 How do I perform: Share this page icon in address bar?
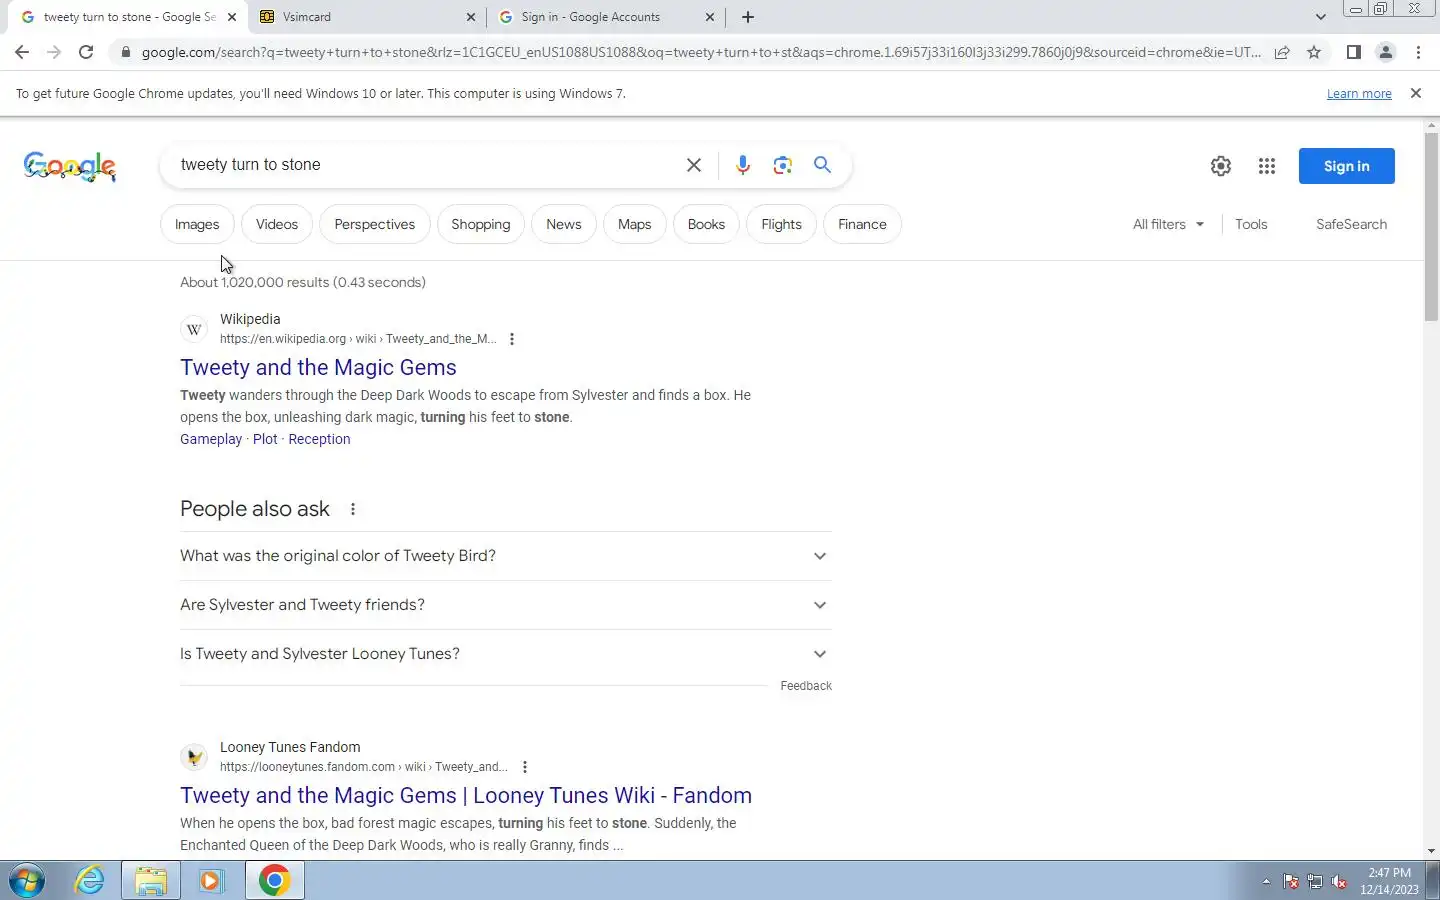pos(1282,52)
